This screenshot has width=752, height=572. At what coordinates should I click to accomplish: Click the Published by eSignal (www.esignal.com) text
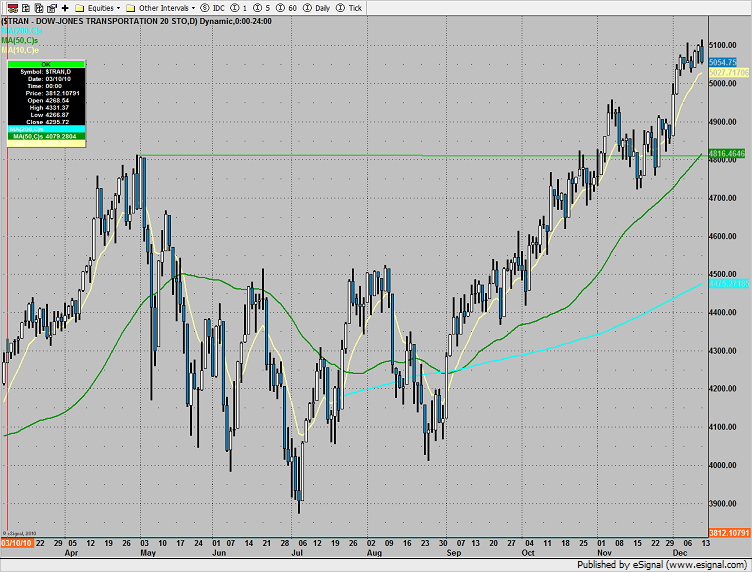661,565
